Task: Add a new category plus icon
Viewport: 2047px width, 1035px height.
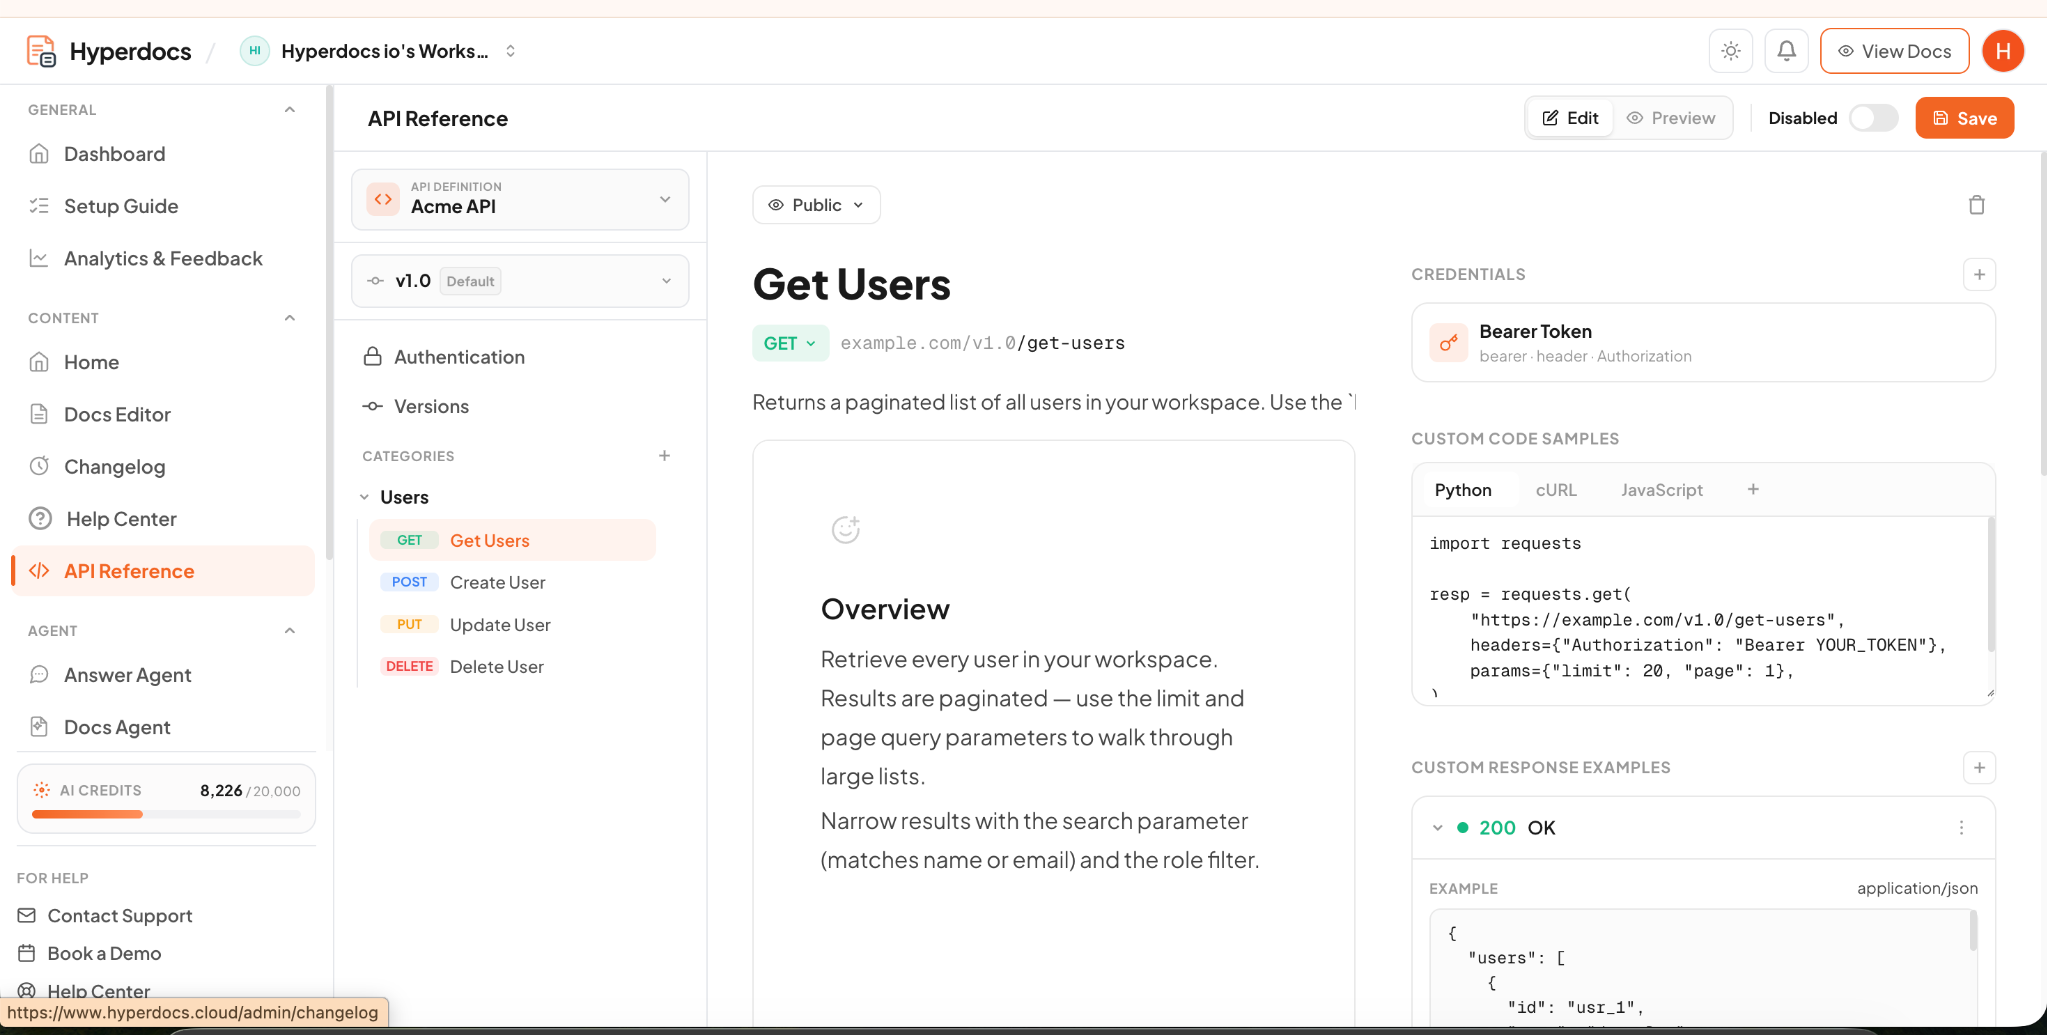Action: [664, 456]
